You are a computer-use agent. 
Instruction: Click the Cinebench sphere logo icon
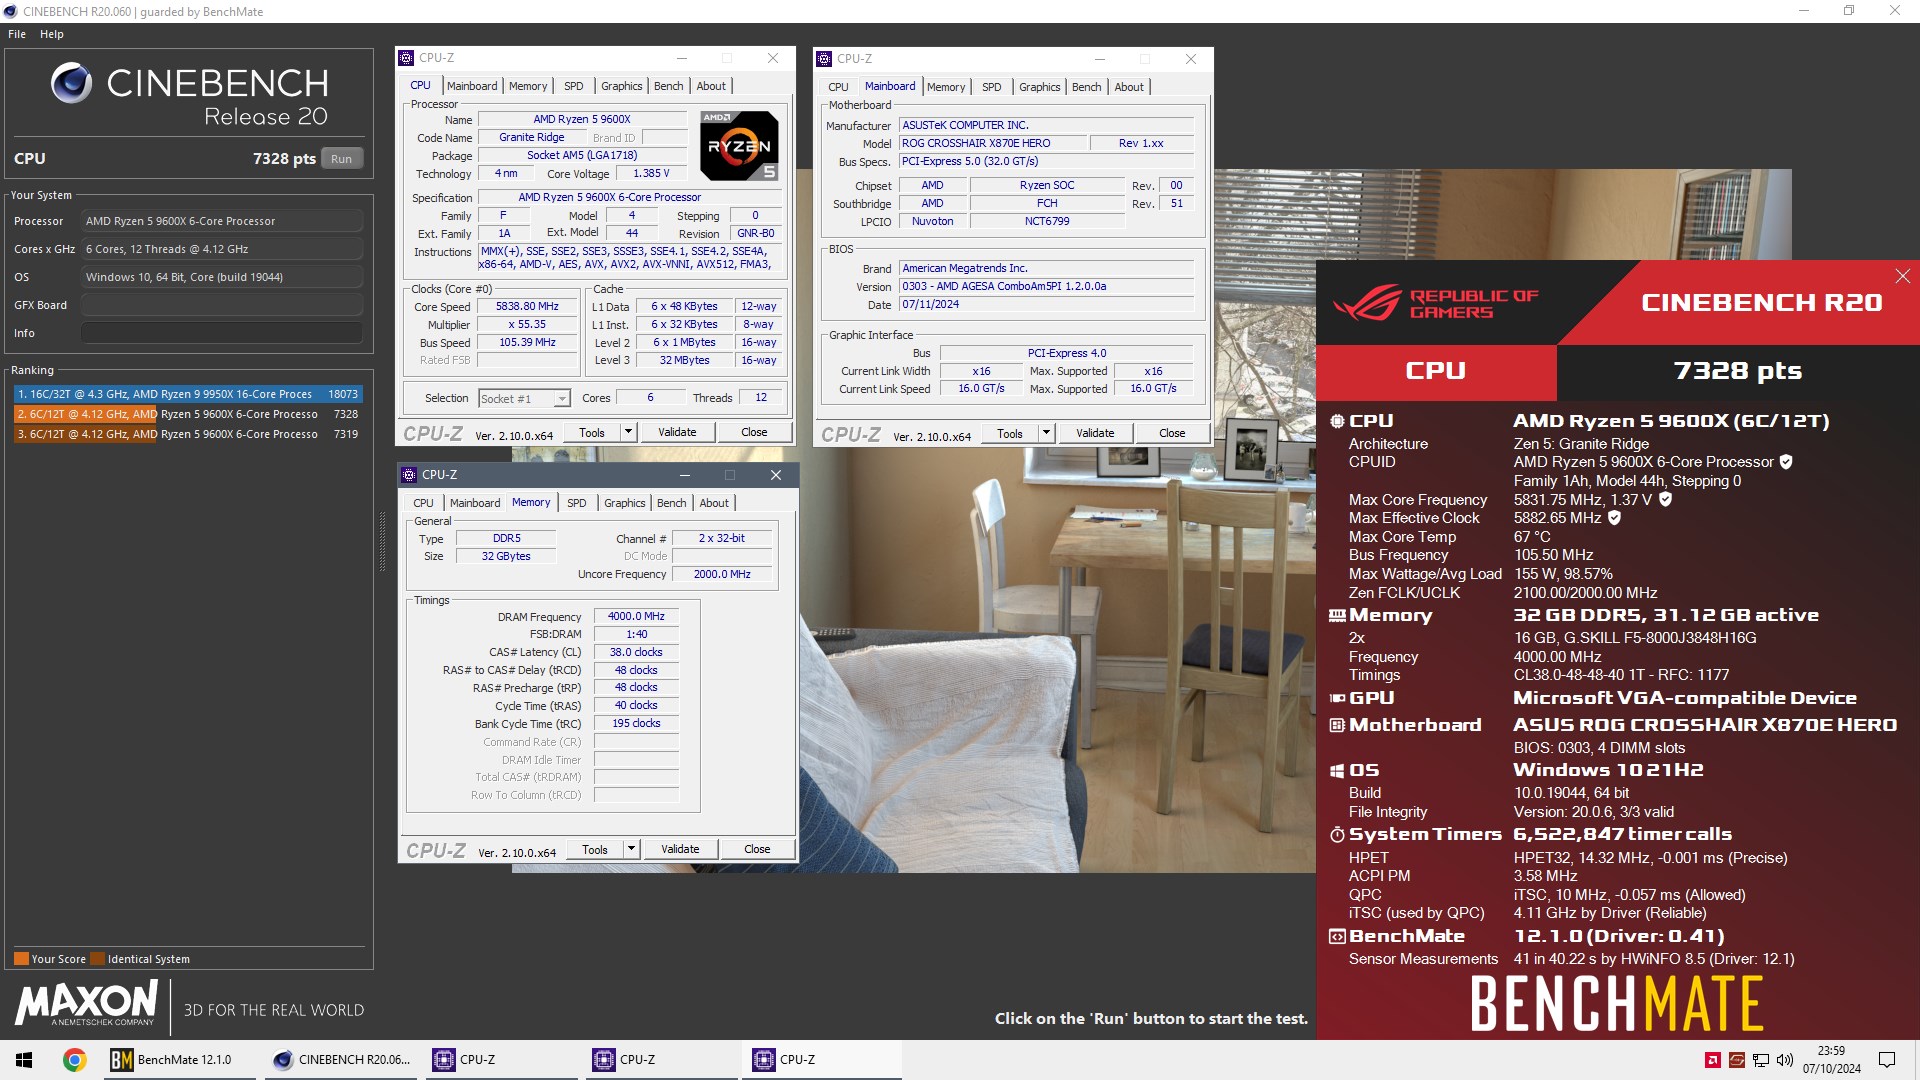click(71, 83)
